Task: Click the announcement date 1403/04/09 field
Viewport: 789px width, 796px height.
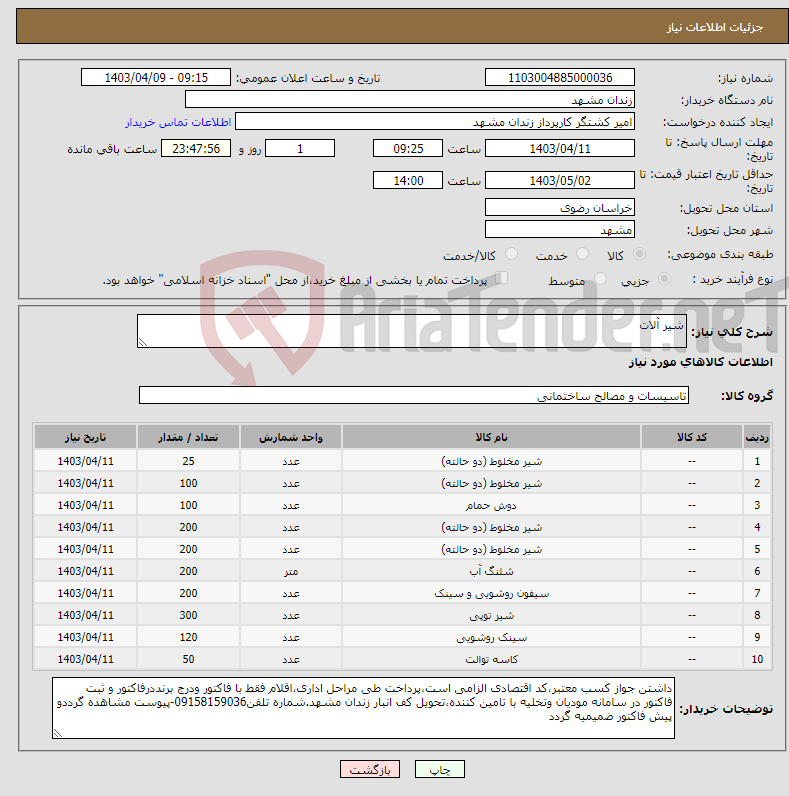Action: [156, 78]
